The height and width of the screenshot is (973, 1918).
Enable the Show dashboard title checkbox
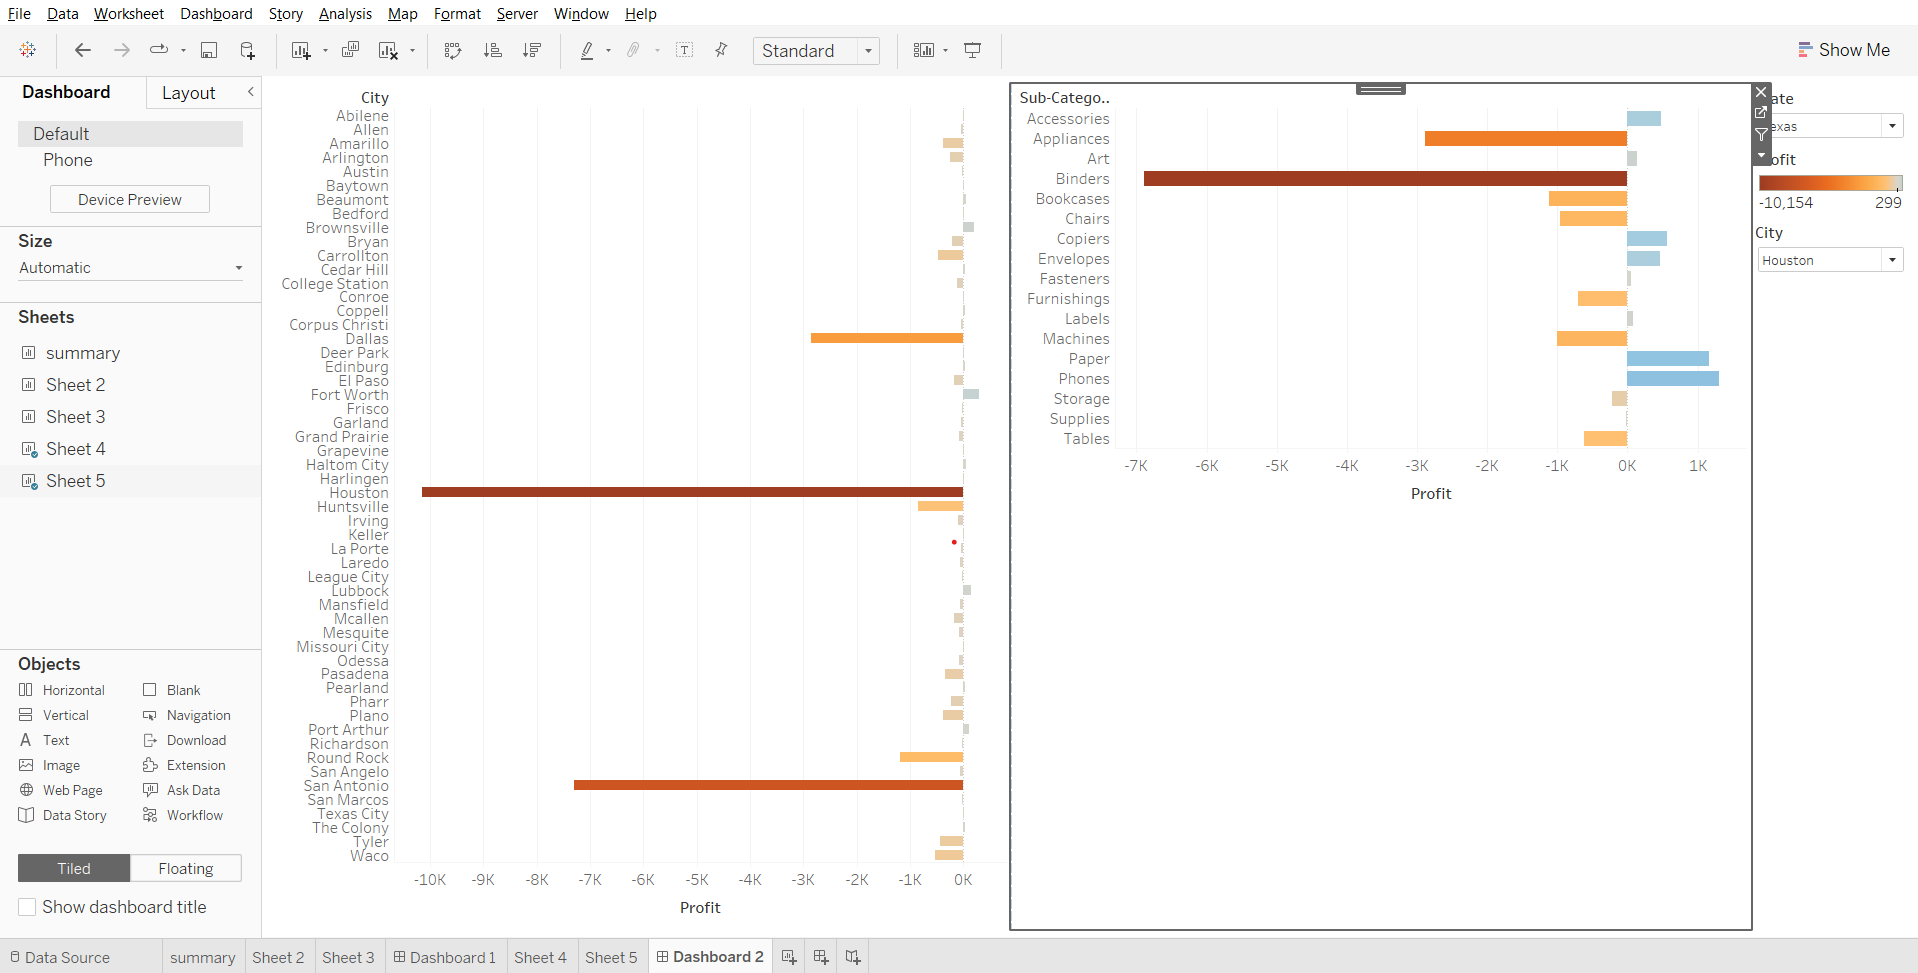click(28, 907)
